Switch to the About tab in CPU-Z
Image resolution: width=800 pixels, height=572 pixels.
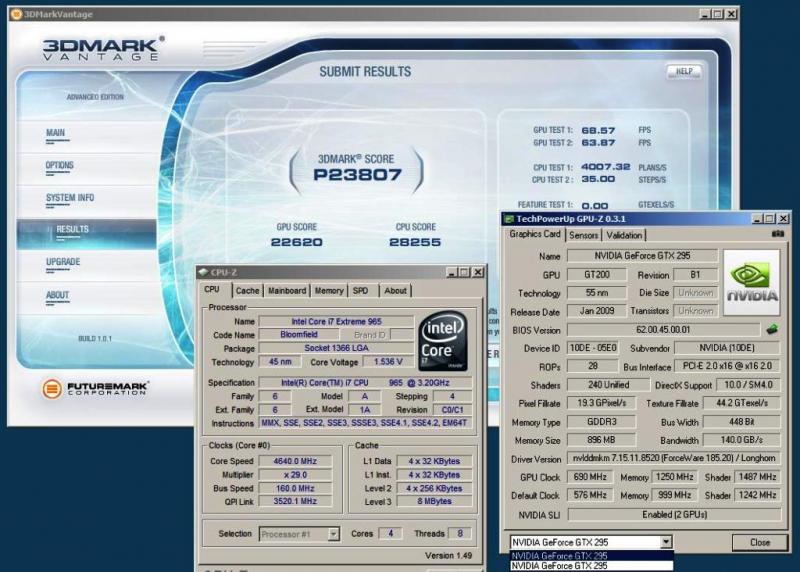coord(395,291)
